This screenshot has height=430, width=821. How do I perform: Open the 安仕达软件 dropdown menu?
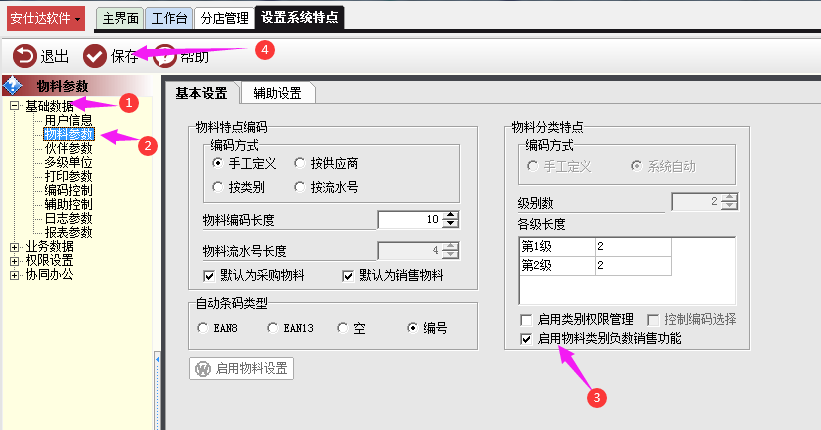pyautogui.click(x=46, y=19)
